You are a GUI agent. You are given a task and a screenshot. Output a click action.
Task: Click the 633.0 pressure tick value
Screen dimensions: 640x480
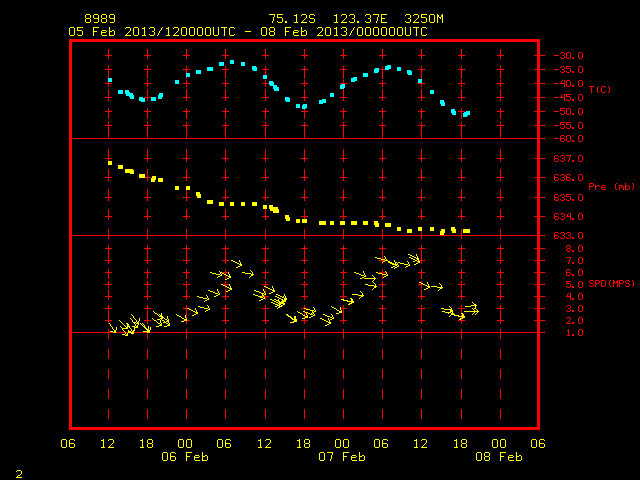pos(568,236)
